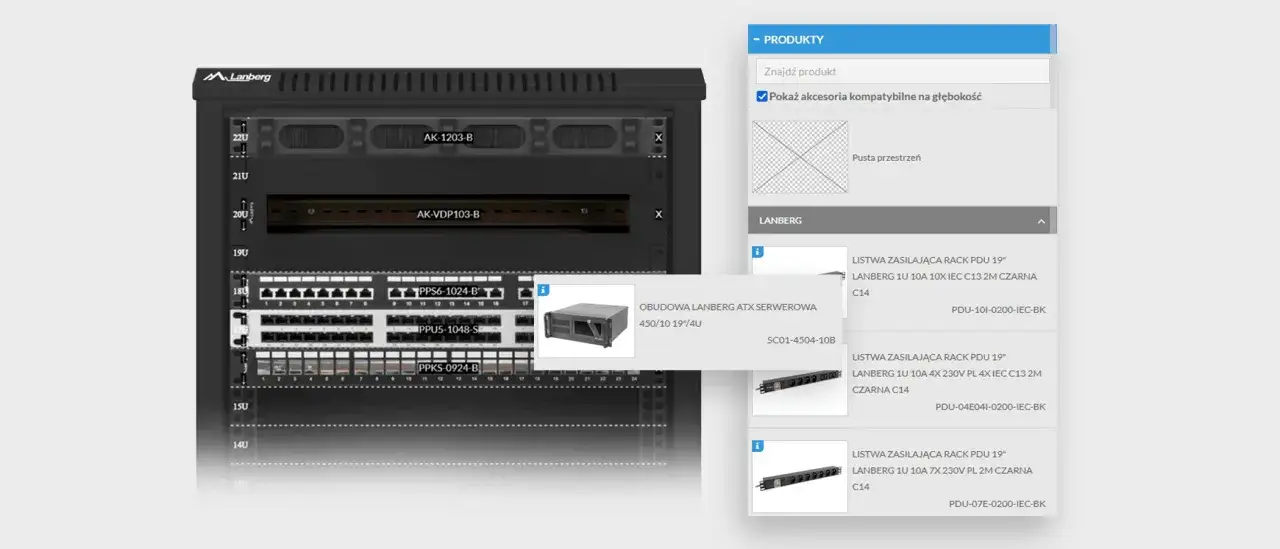Viewport: 1280px width, 549px height.
Task: Click the empty 15U rack slot
Action: 448,406
